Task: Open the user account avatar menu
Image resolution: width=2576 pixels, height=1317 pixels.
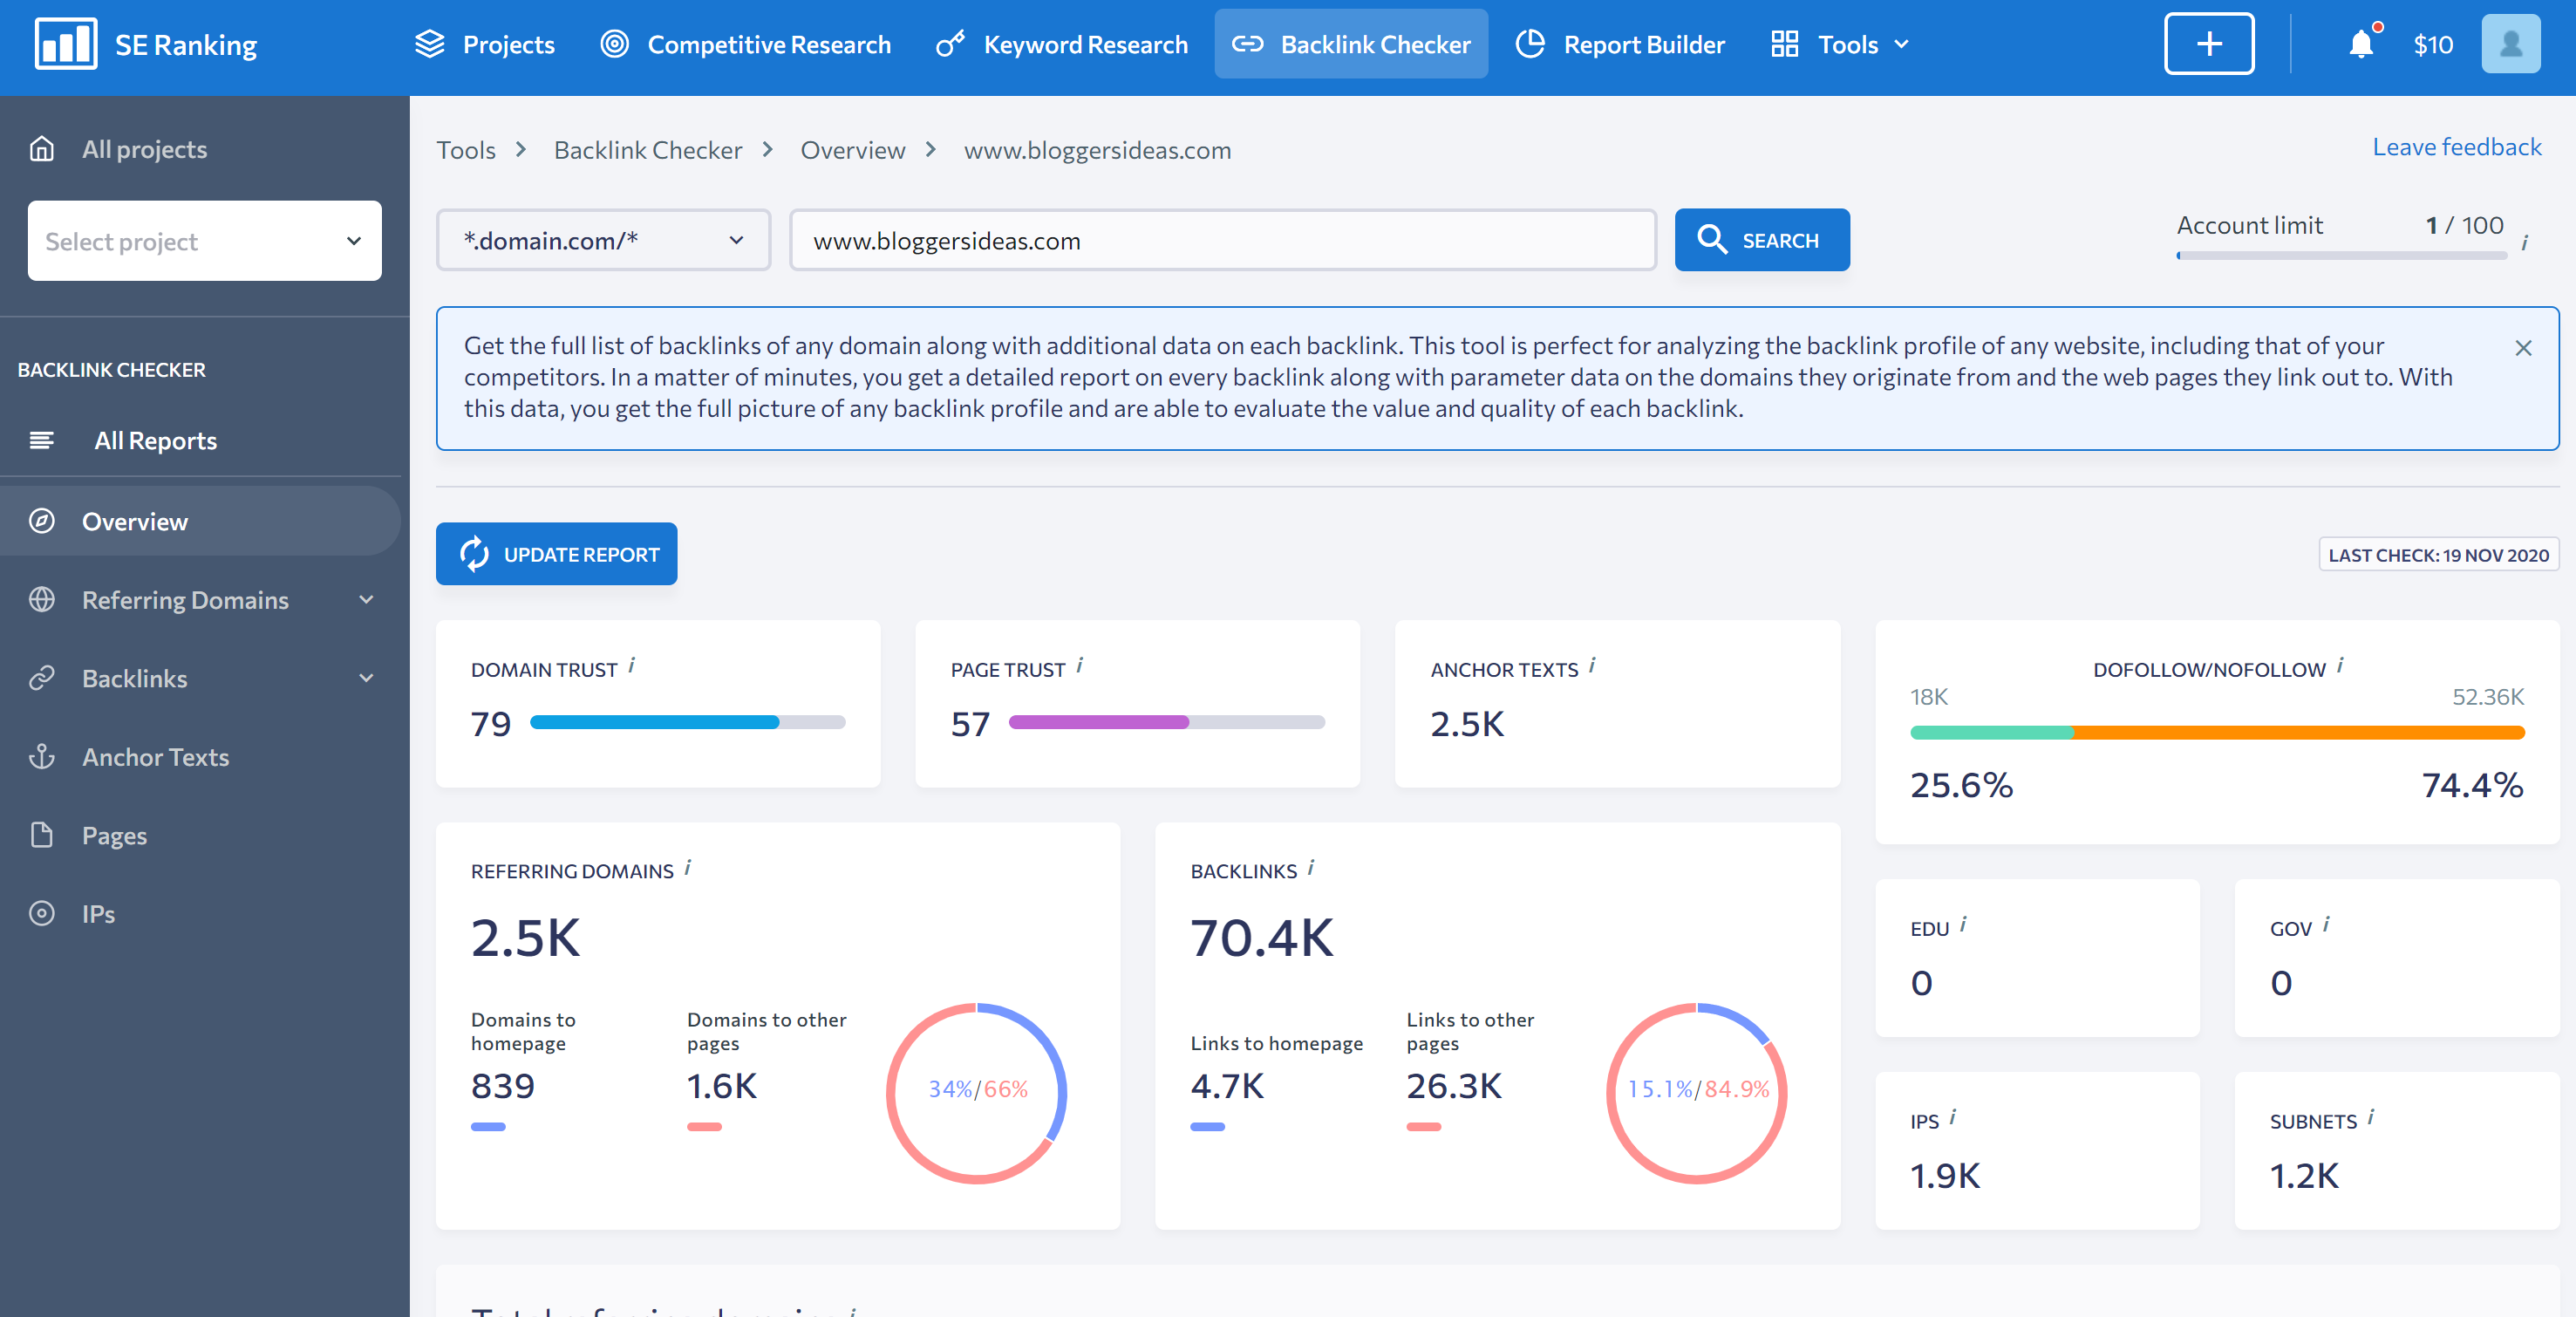Action: [x=2511, y=43]
